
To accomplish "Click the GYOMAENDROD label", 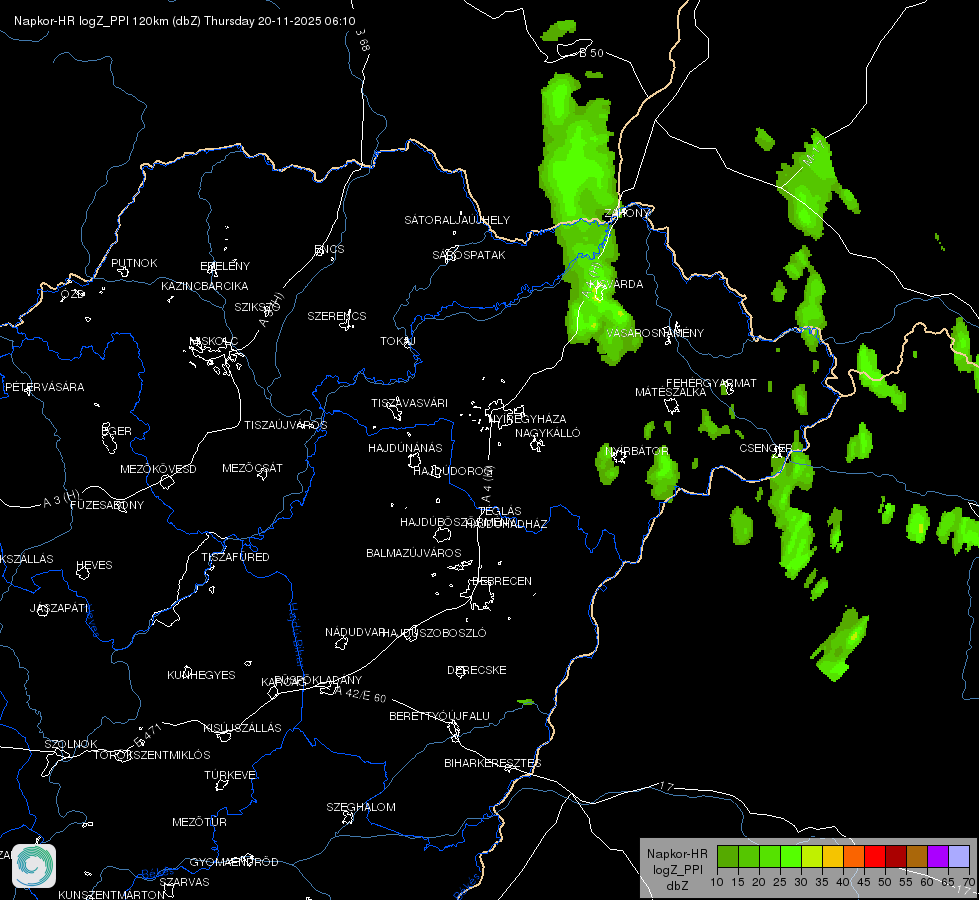I will [234, 863].
